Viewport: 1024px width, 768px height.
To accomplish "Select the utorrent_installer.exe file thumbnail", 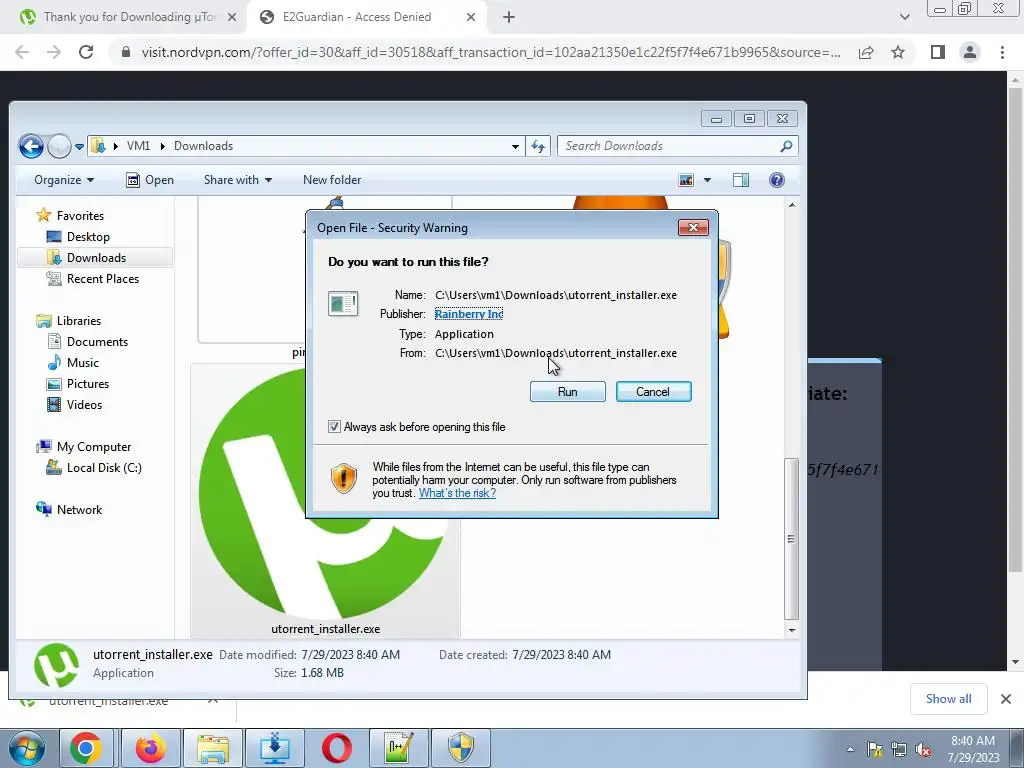I will pos(325,501).
